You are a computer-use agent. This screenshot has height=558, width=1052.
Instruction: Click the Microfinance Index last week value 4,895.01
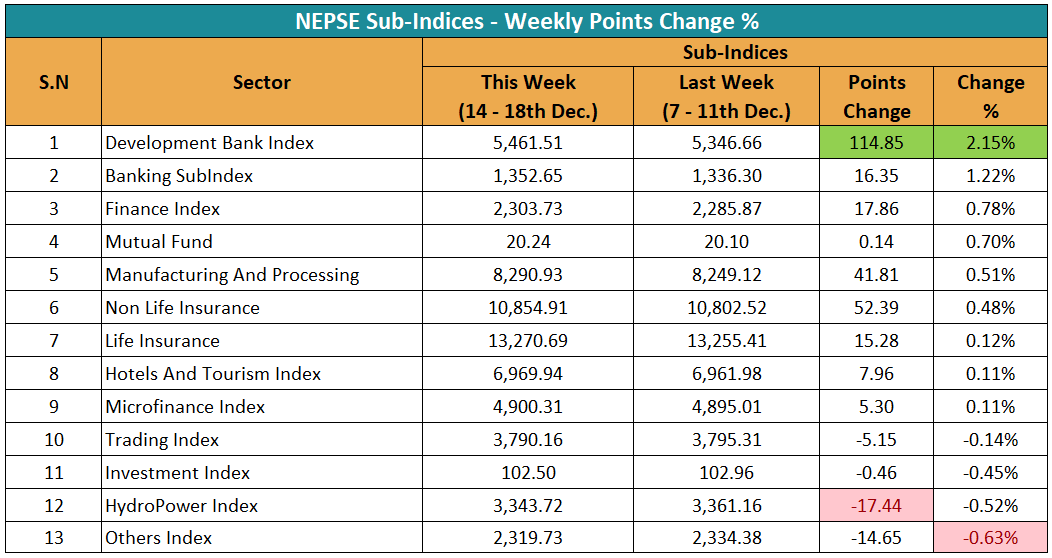pyautogui.click(x=726, y=407)
